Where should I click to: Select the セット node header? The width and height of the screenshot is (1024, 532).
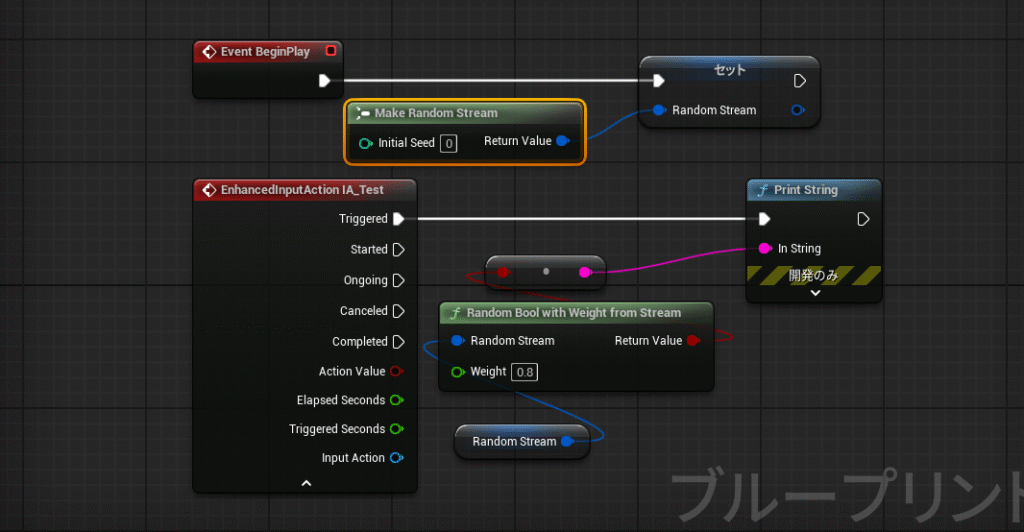(729, 70)
